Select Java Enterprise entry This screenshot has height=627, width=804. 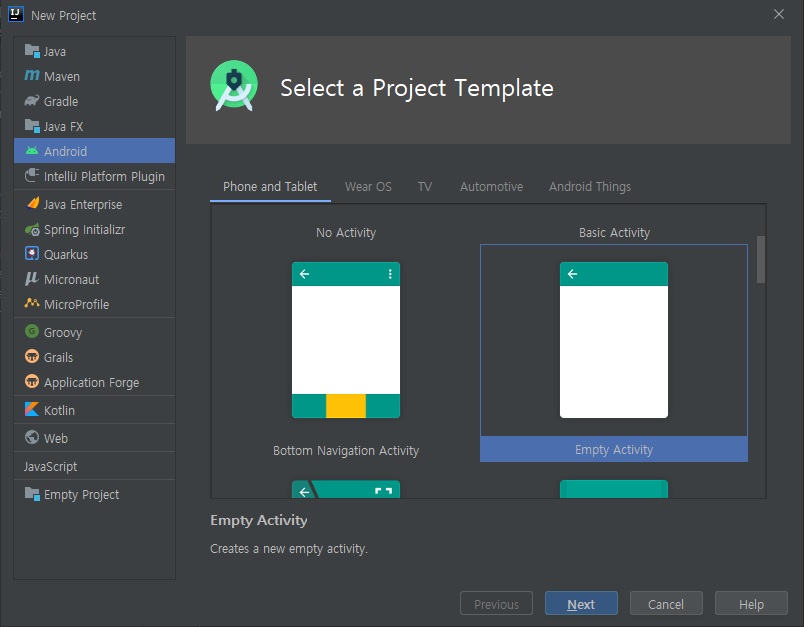pos(94,204)
